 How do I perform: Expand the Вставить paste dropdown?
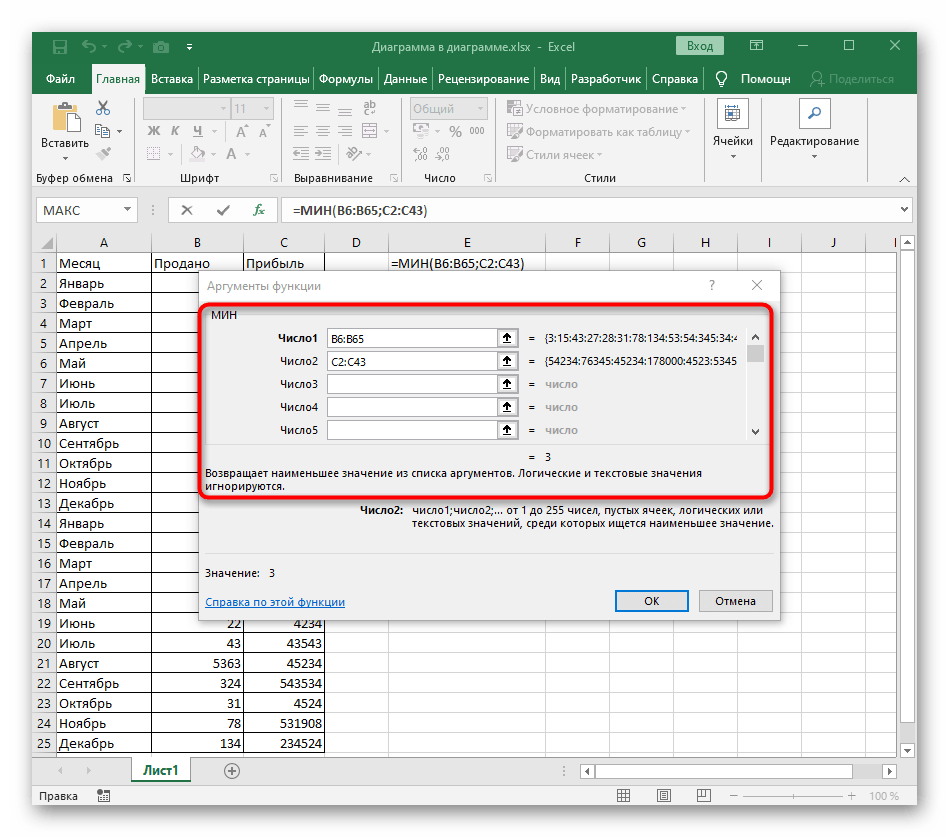65,158
